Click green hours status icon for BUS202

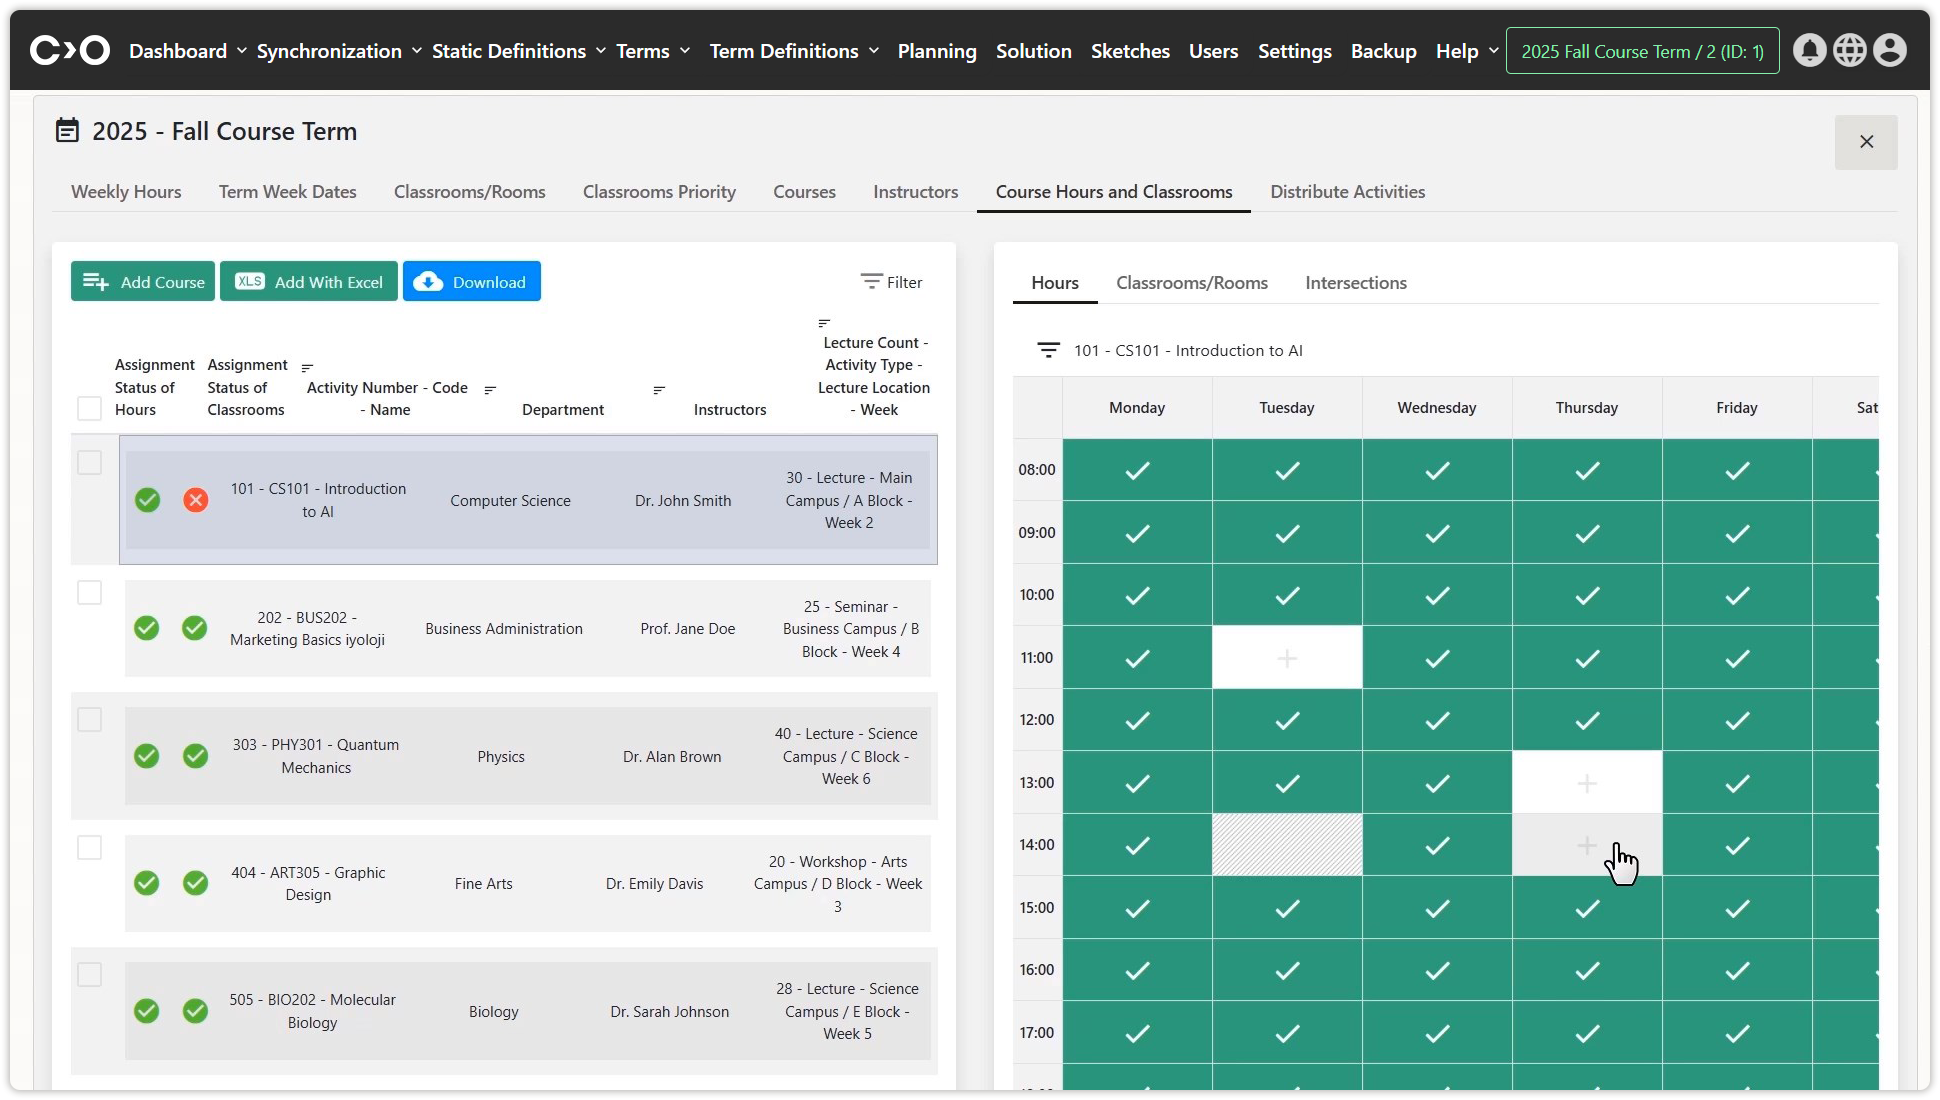147,628
